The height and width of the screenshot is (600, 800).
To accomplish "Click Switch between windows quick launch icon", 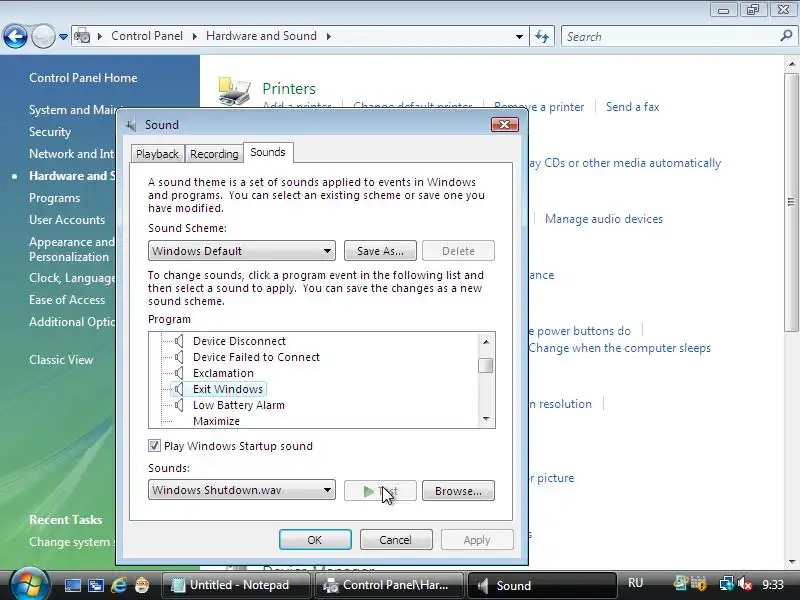I will coord(95,585).
